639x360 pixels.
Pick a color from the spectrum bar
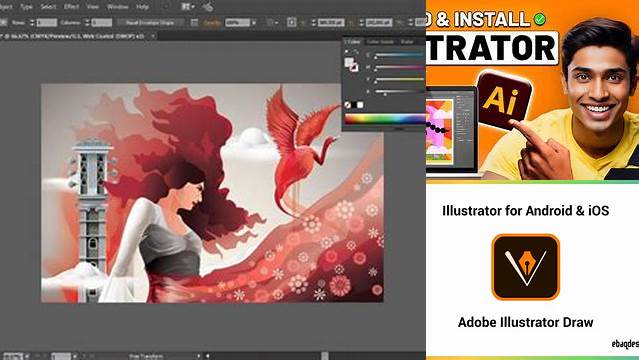[x=385, y=119]
